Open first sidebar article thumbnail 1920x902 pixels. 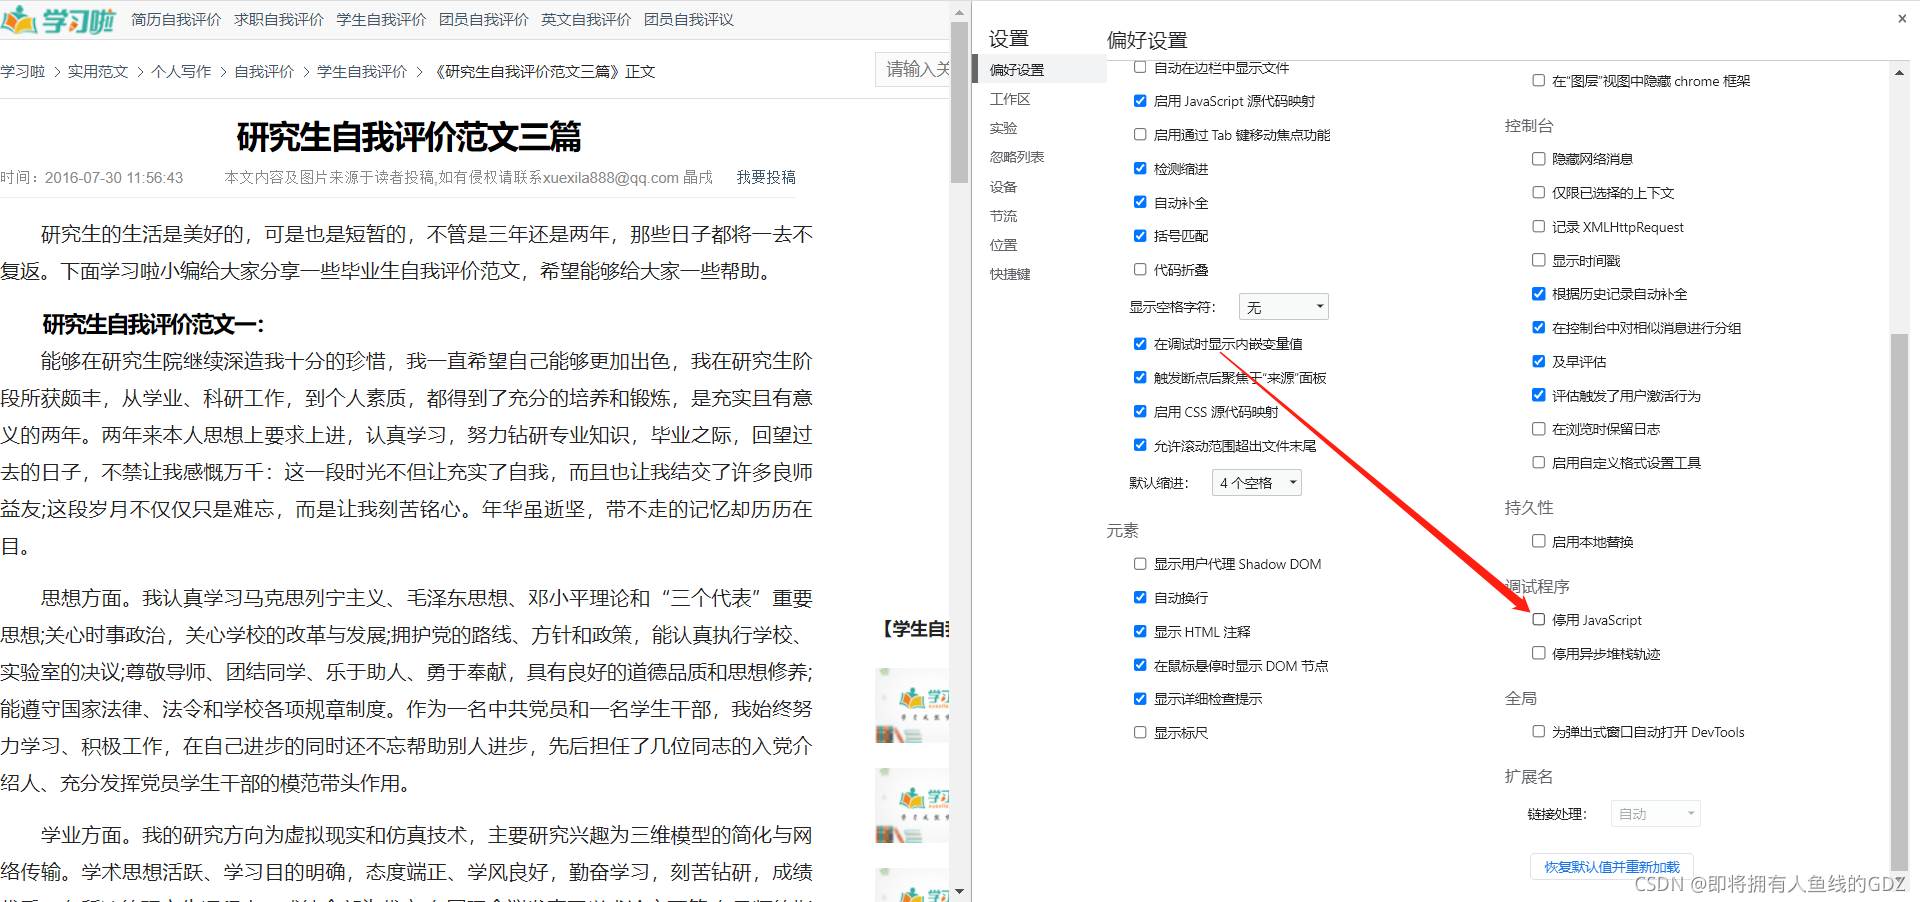[x=912, y=706]
